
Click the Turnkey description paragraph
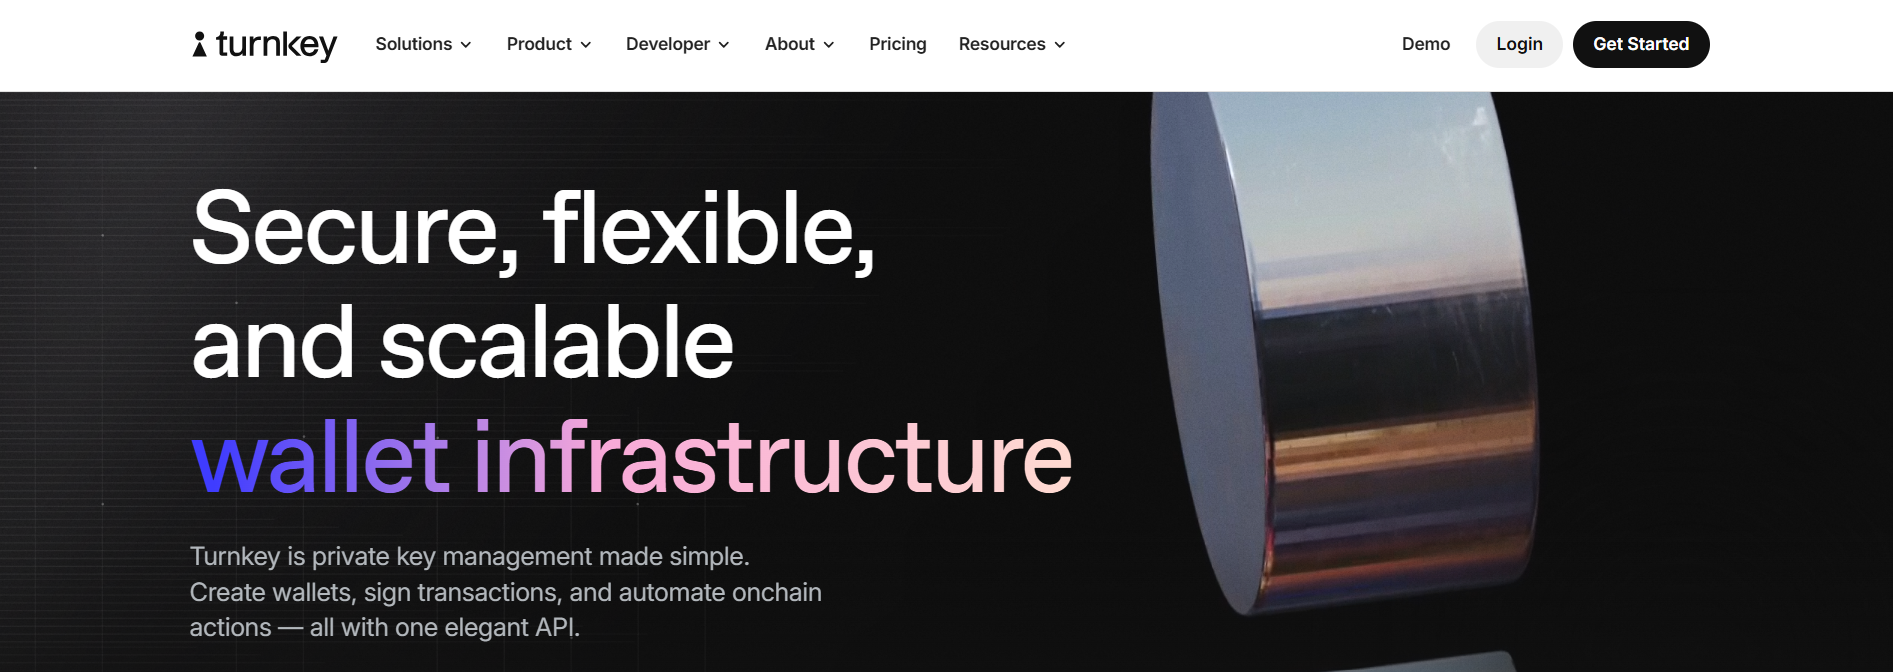[505, 592]
